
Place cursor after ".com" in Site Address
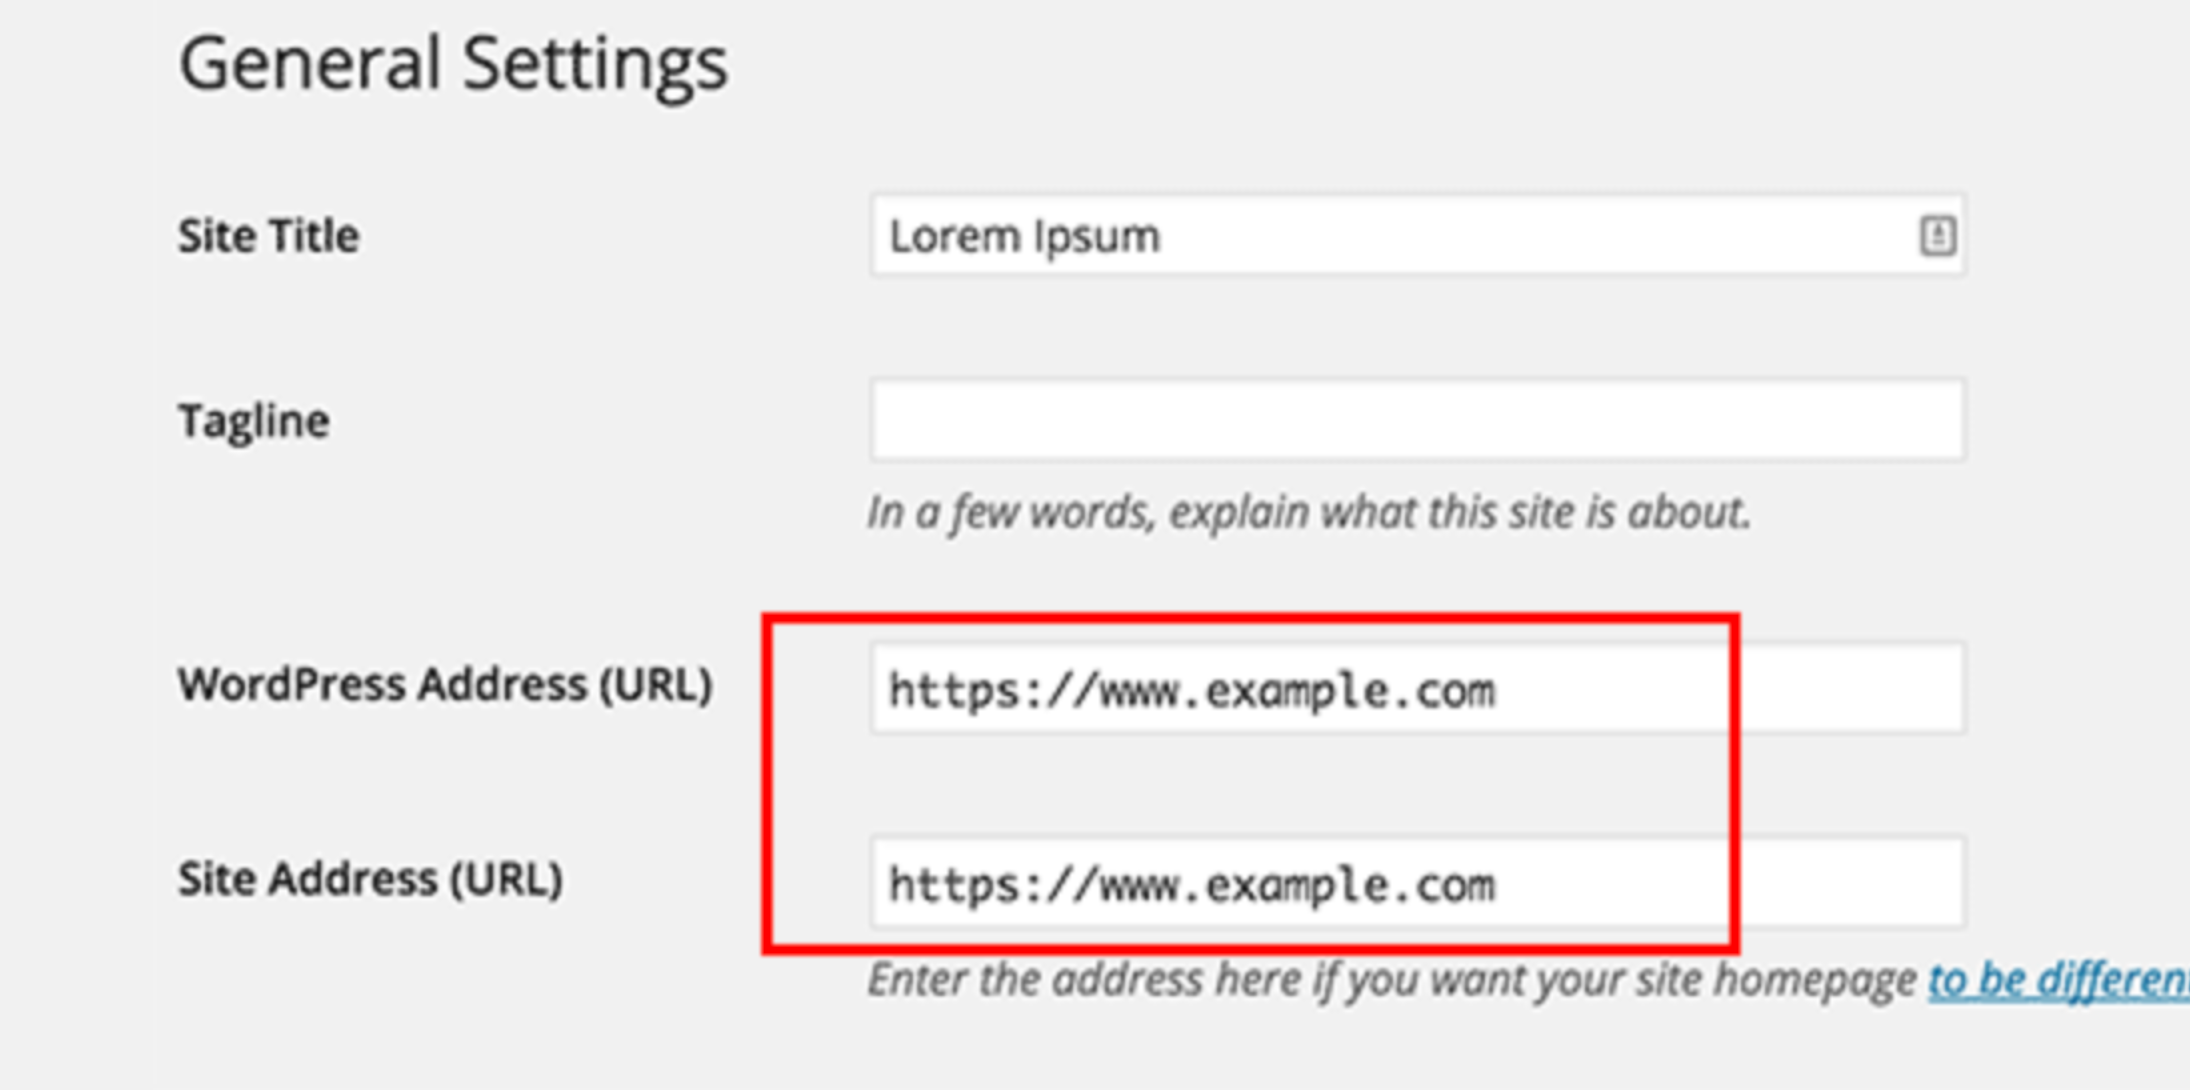pos(1499,885)
